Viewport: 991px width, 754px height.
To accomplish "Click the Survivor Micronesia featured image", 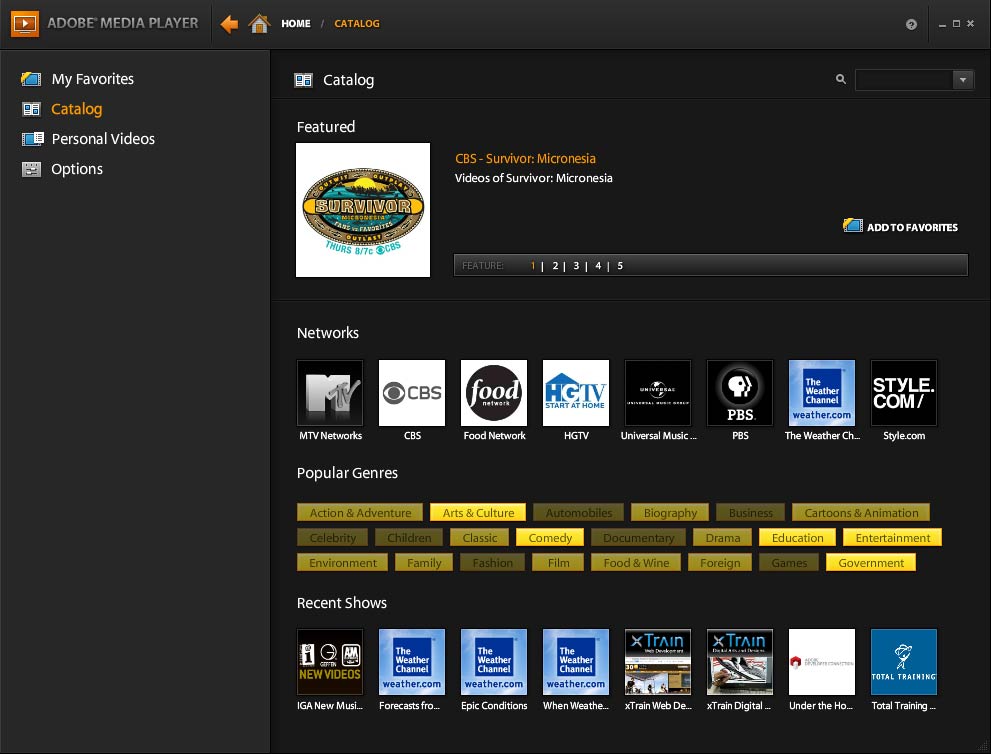I will pyautogui.click(x=363, y=210).
